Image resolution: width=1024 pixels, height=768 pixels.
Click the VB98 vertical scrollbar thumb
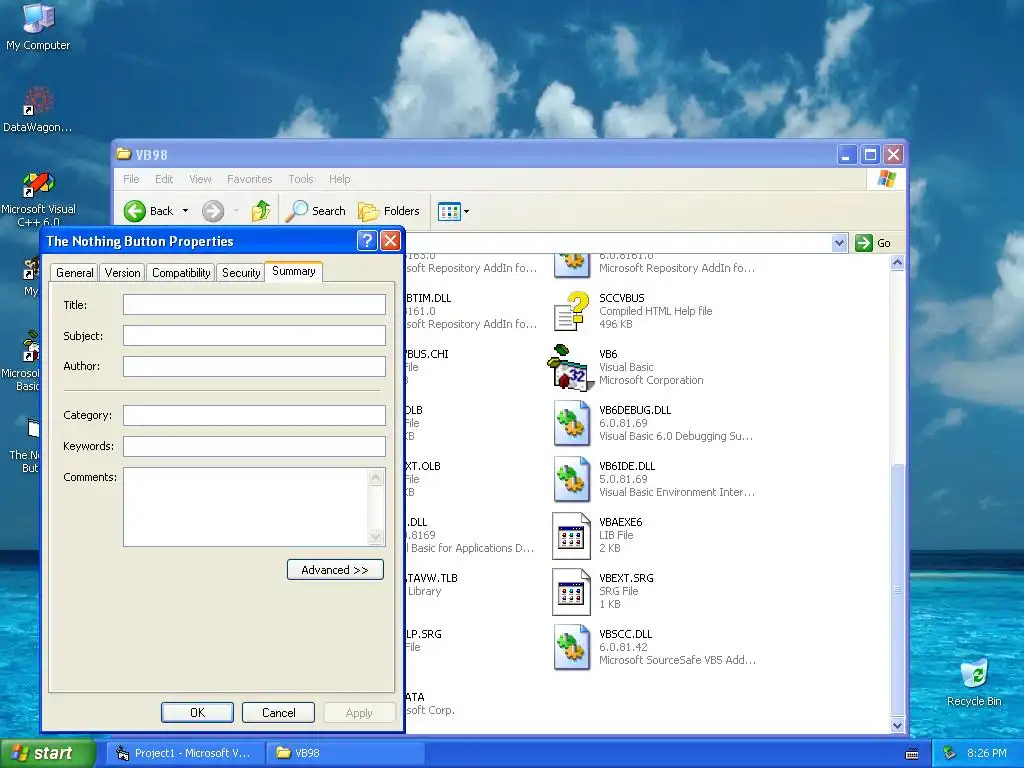[897, 590]
